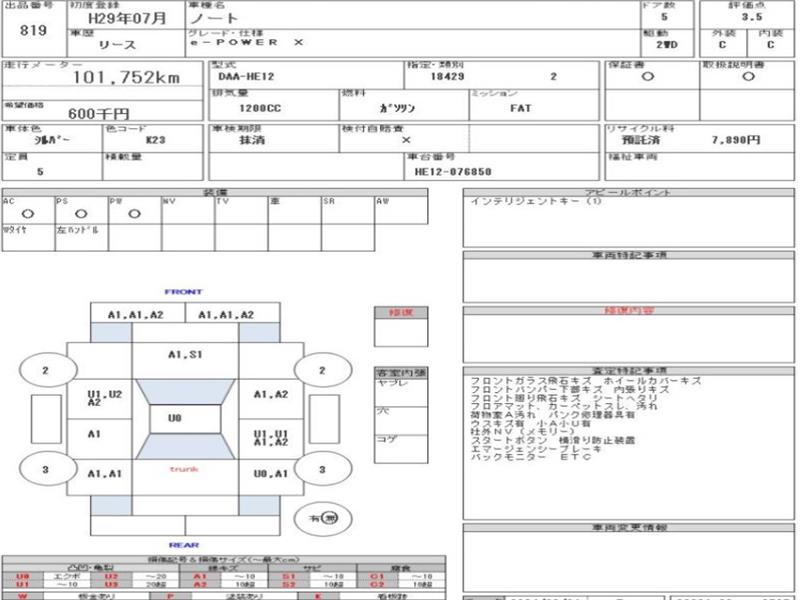Select the transmission value FAT
Screen dimensions: 800x600
point(520,108)
